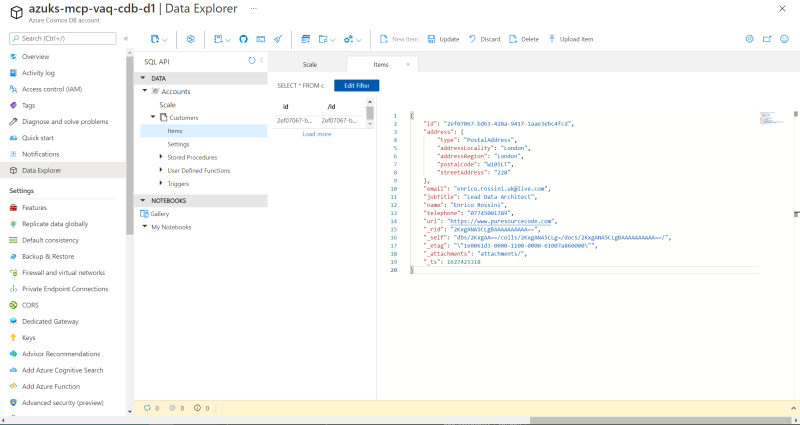Click the New Item button
The image size is (800, 425).
point(399,39)
